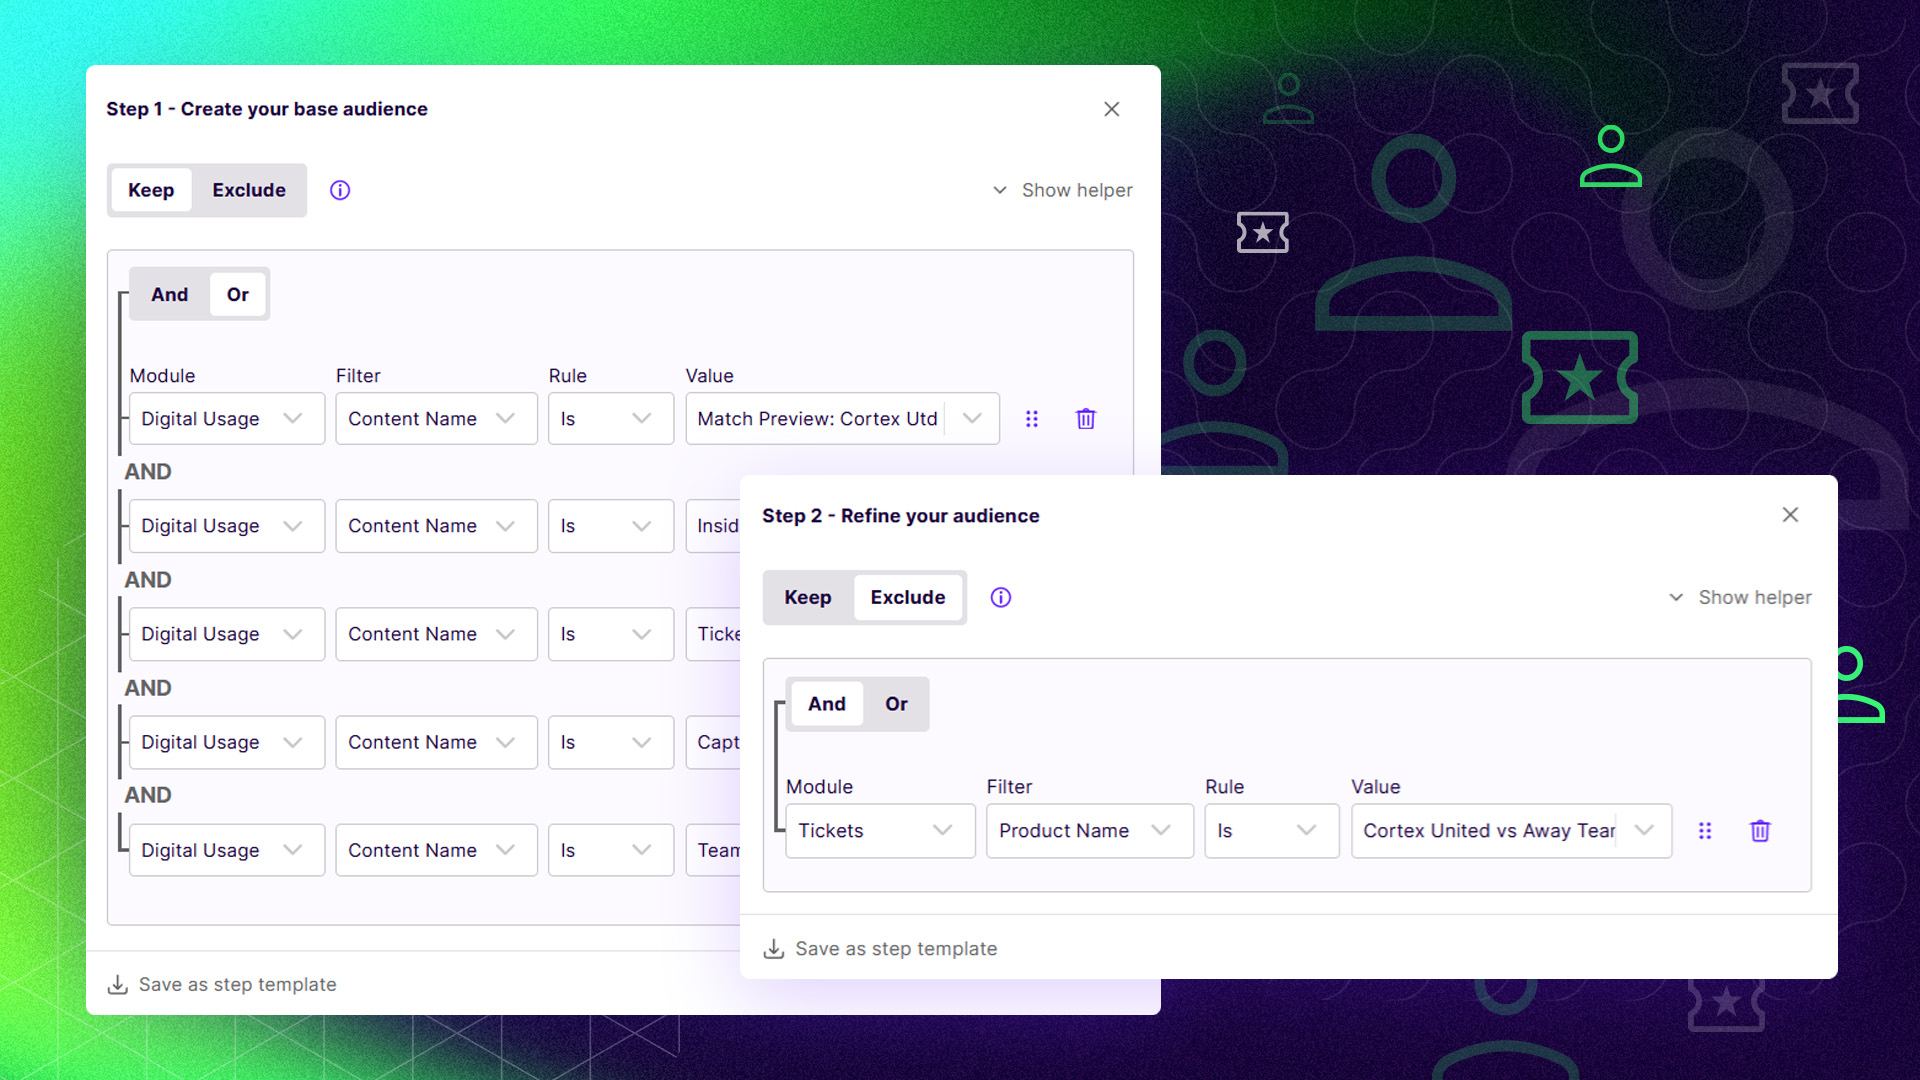This screenshot has height=1080, width=1920.
Task: Switch Step 1 to Exclude mode
Action: point(248,190)
